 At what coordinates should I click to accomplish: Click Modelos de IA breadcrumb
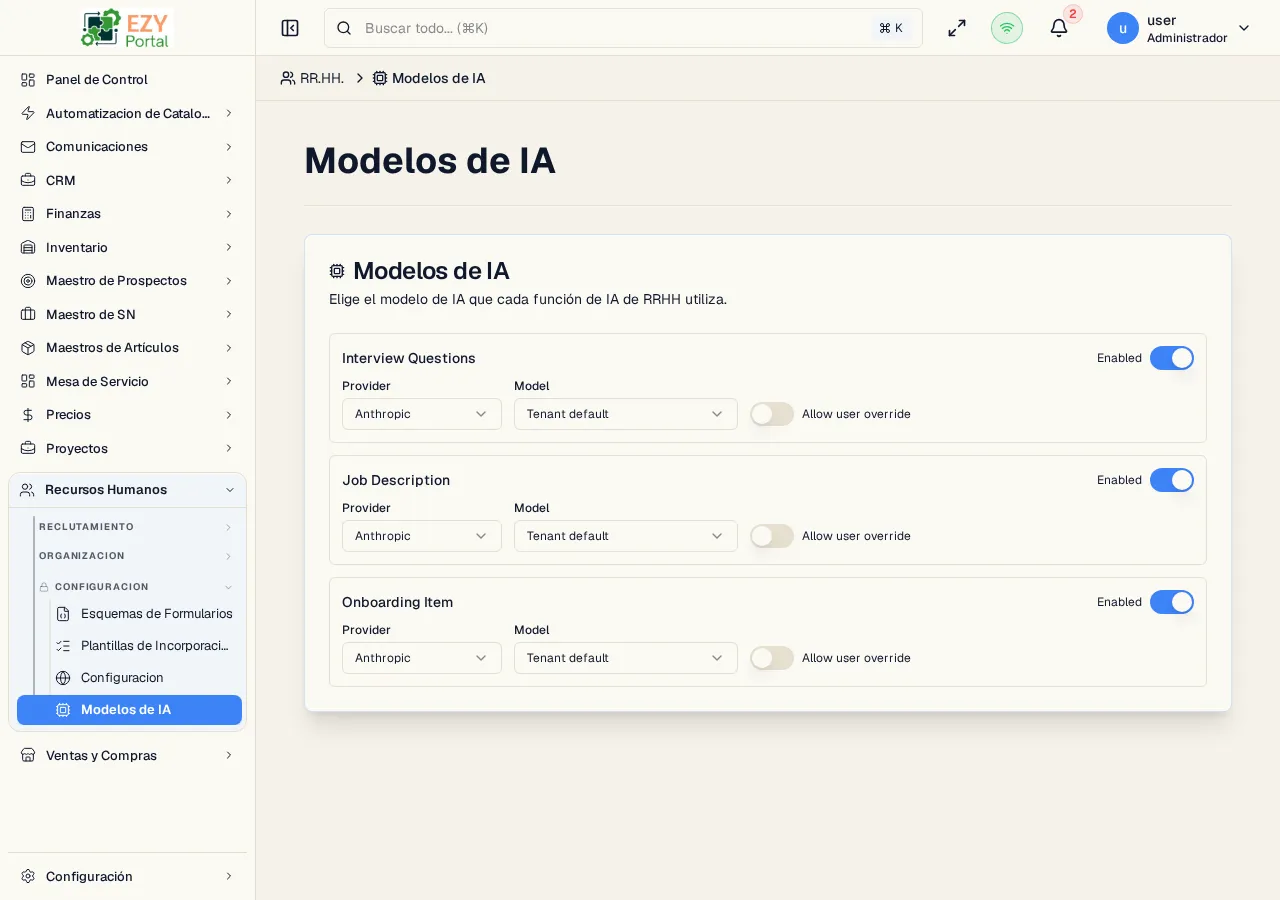pos(429,78)
